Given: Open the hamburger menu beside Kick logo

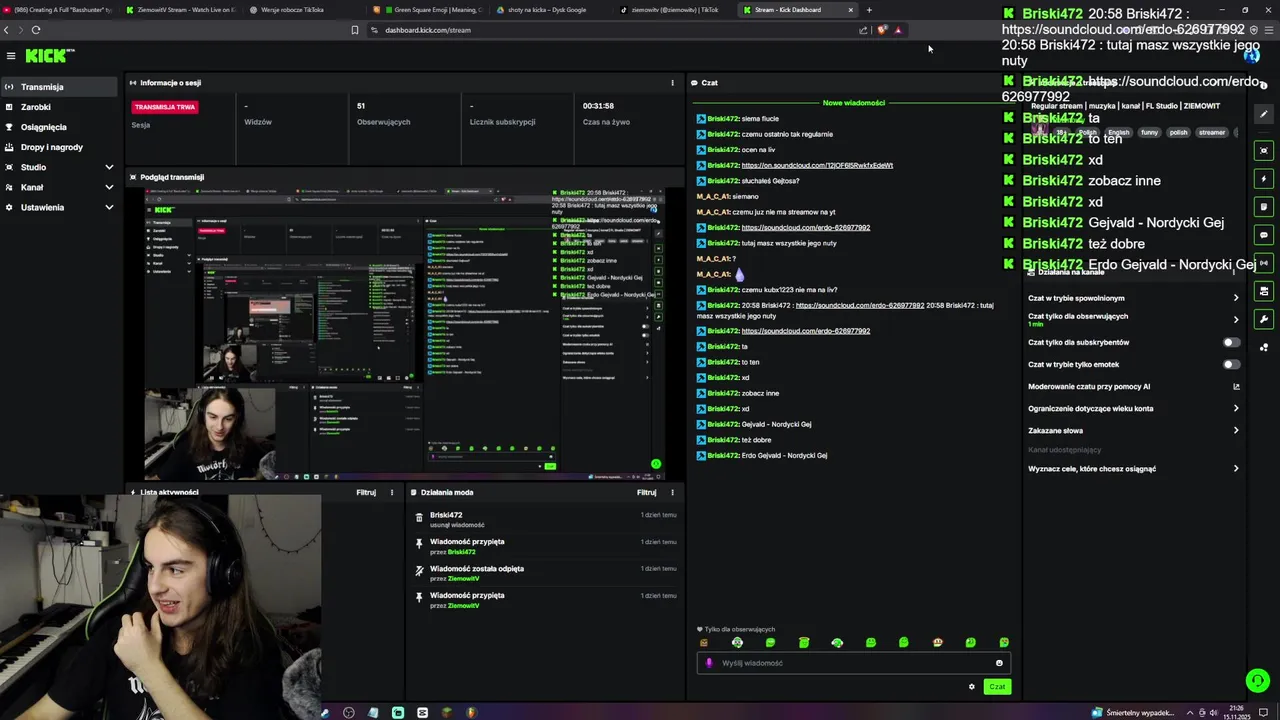Looking at the screenshot, I should tap(11, 56).
